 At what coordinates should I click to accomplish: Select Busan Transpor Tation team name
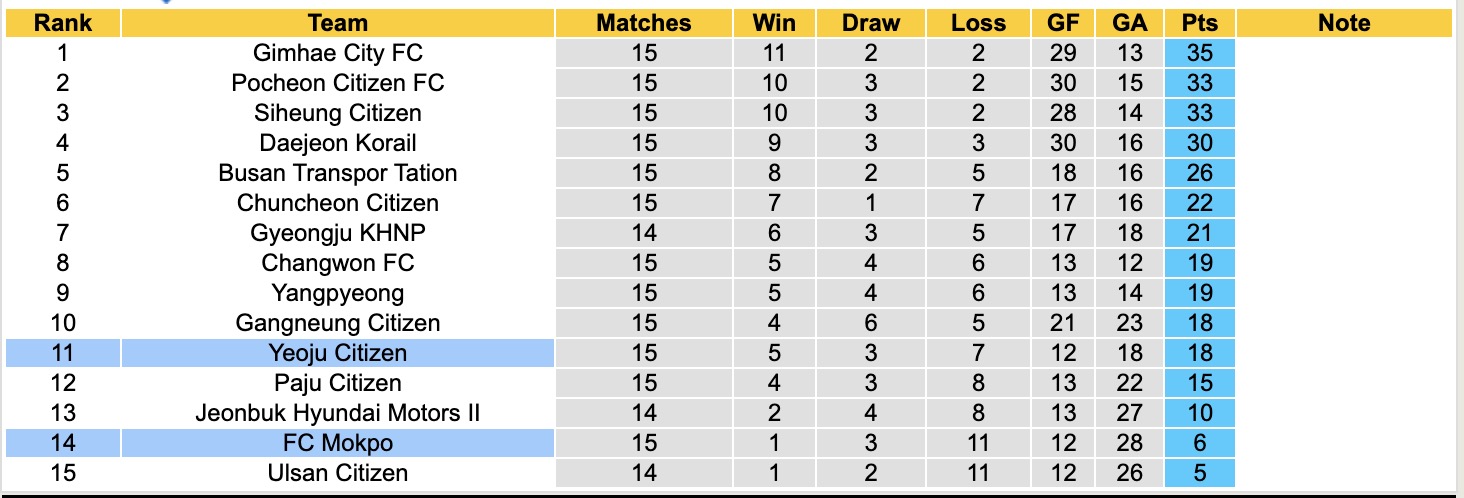(x=338, y=173)
